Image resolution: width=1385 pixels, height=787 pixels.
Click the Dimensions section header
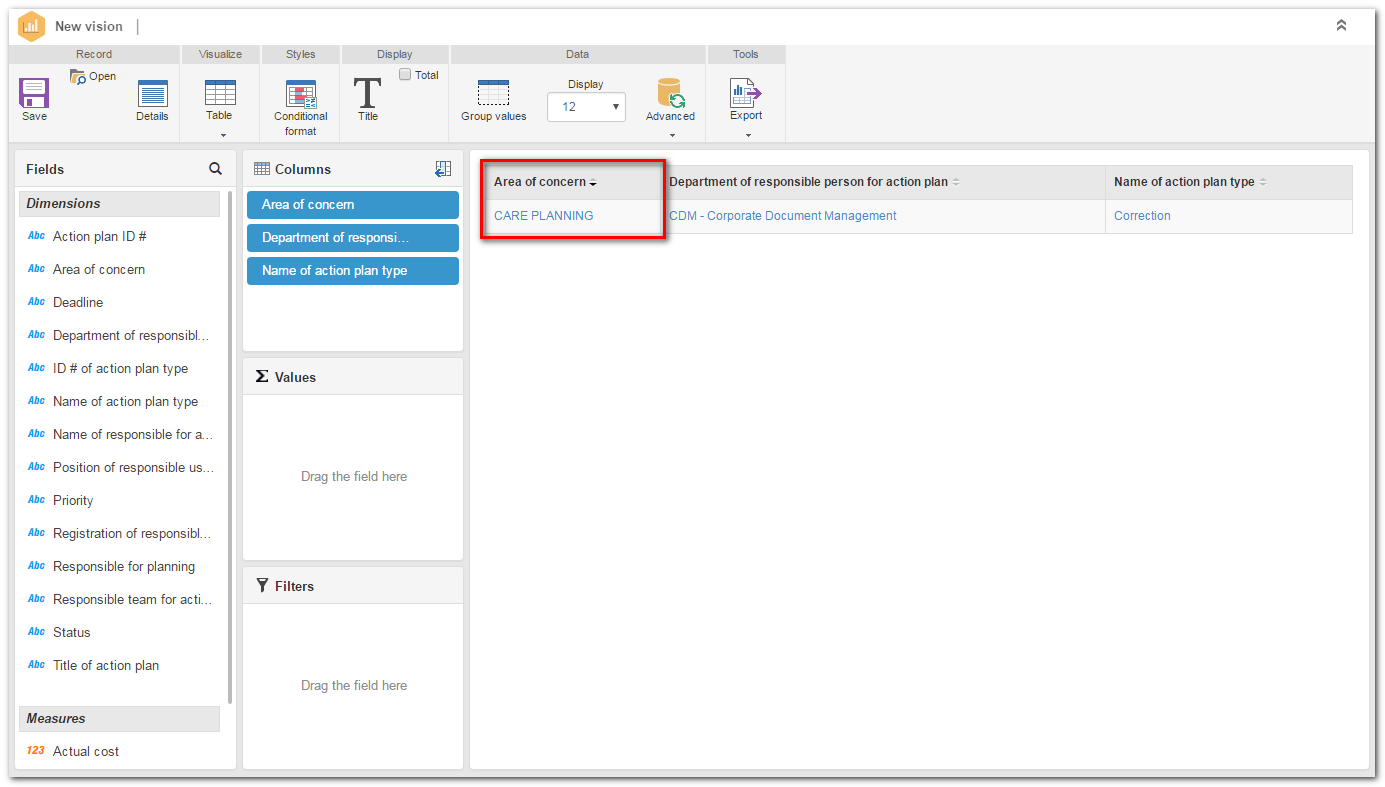tap(119, 204)
